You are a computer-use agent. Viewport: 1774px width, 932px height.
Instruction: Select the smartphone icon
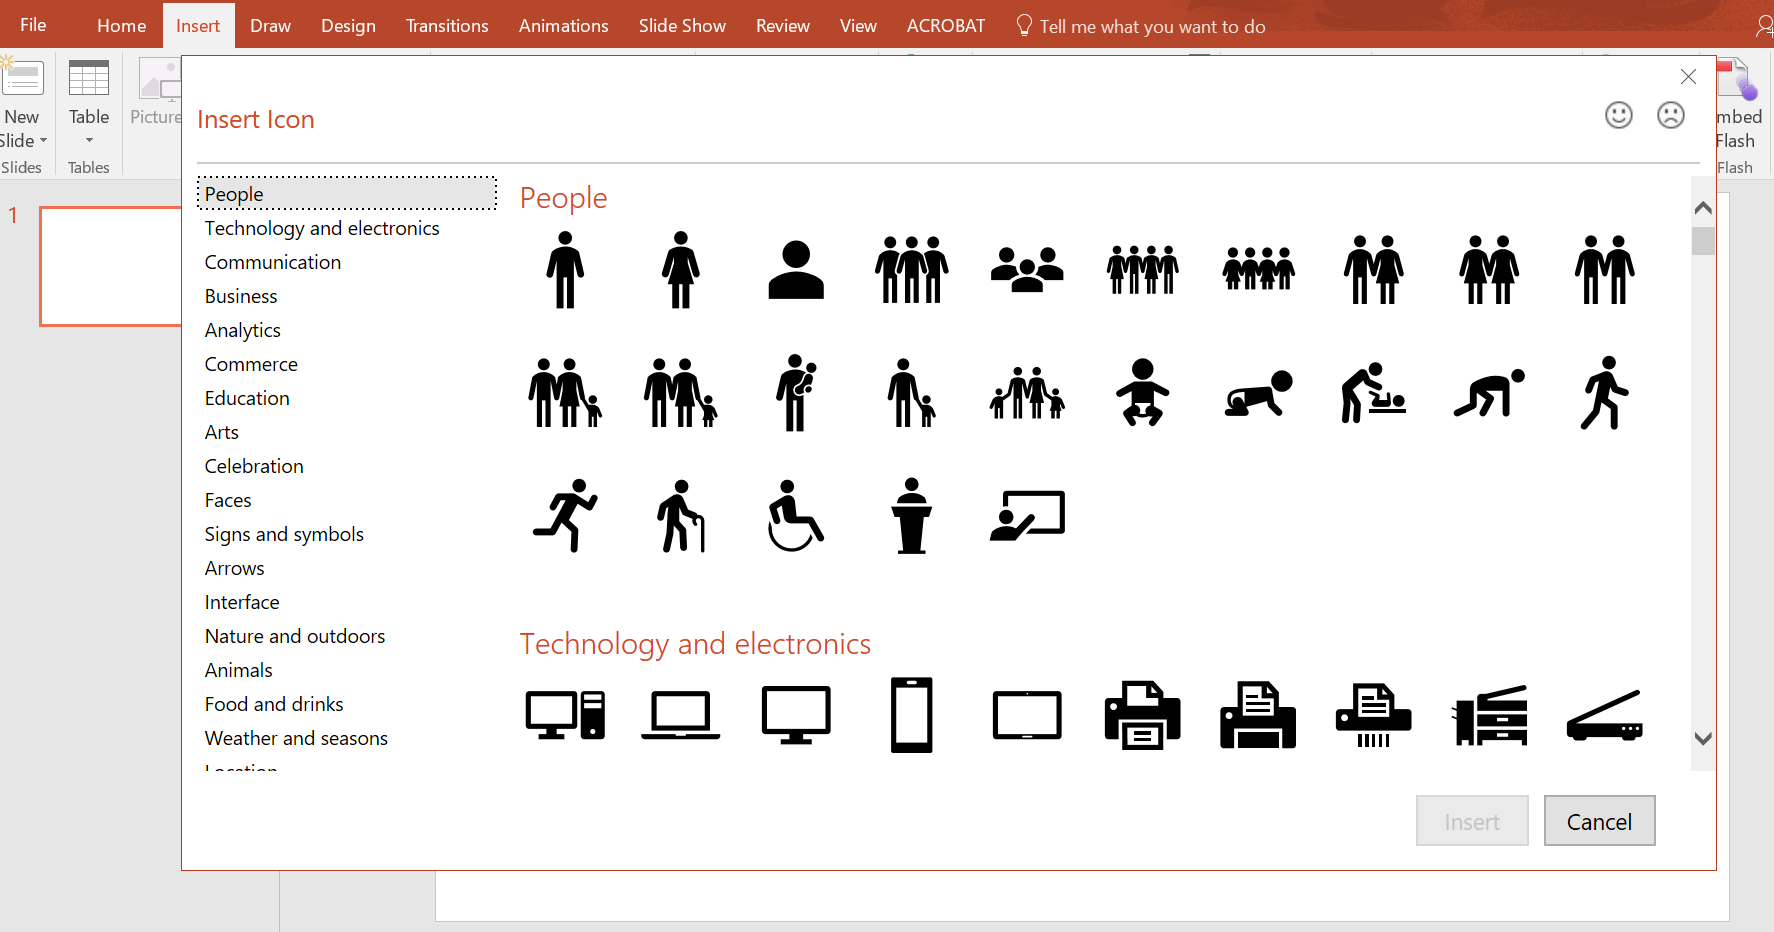pos(911,716)
